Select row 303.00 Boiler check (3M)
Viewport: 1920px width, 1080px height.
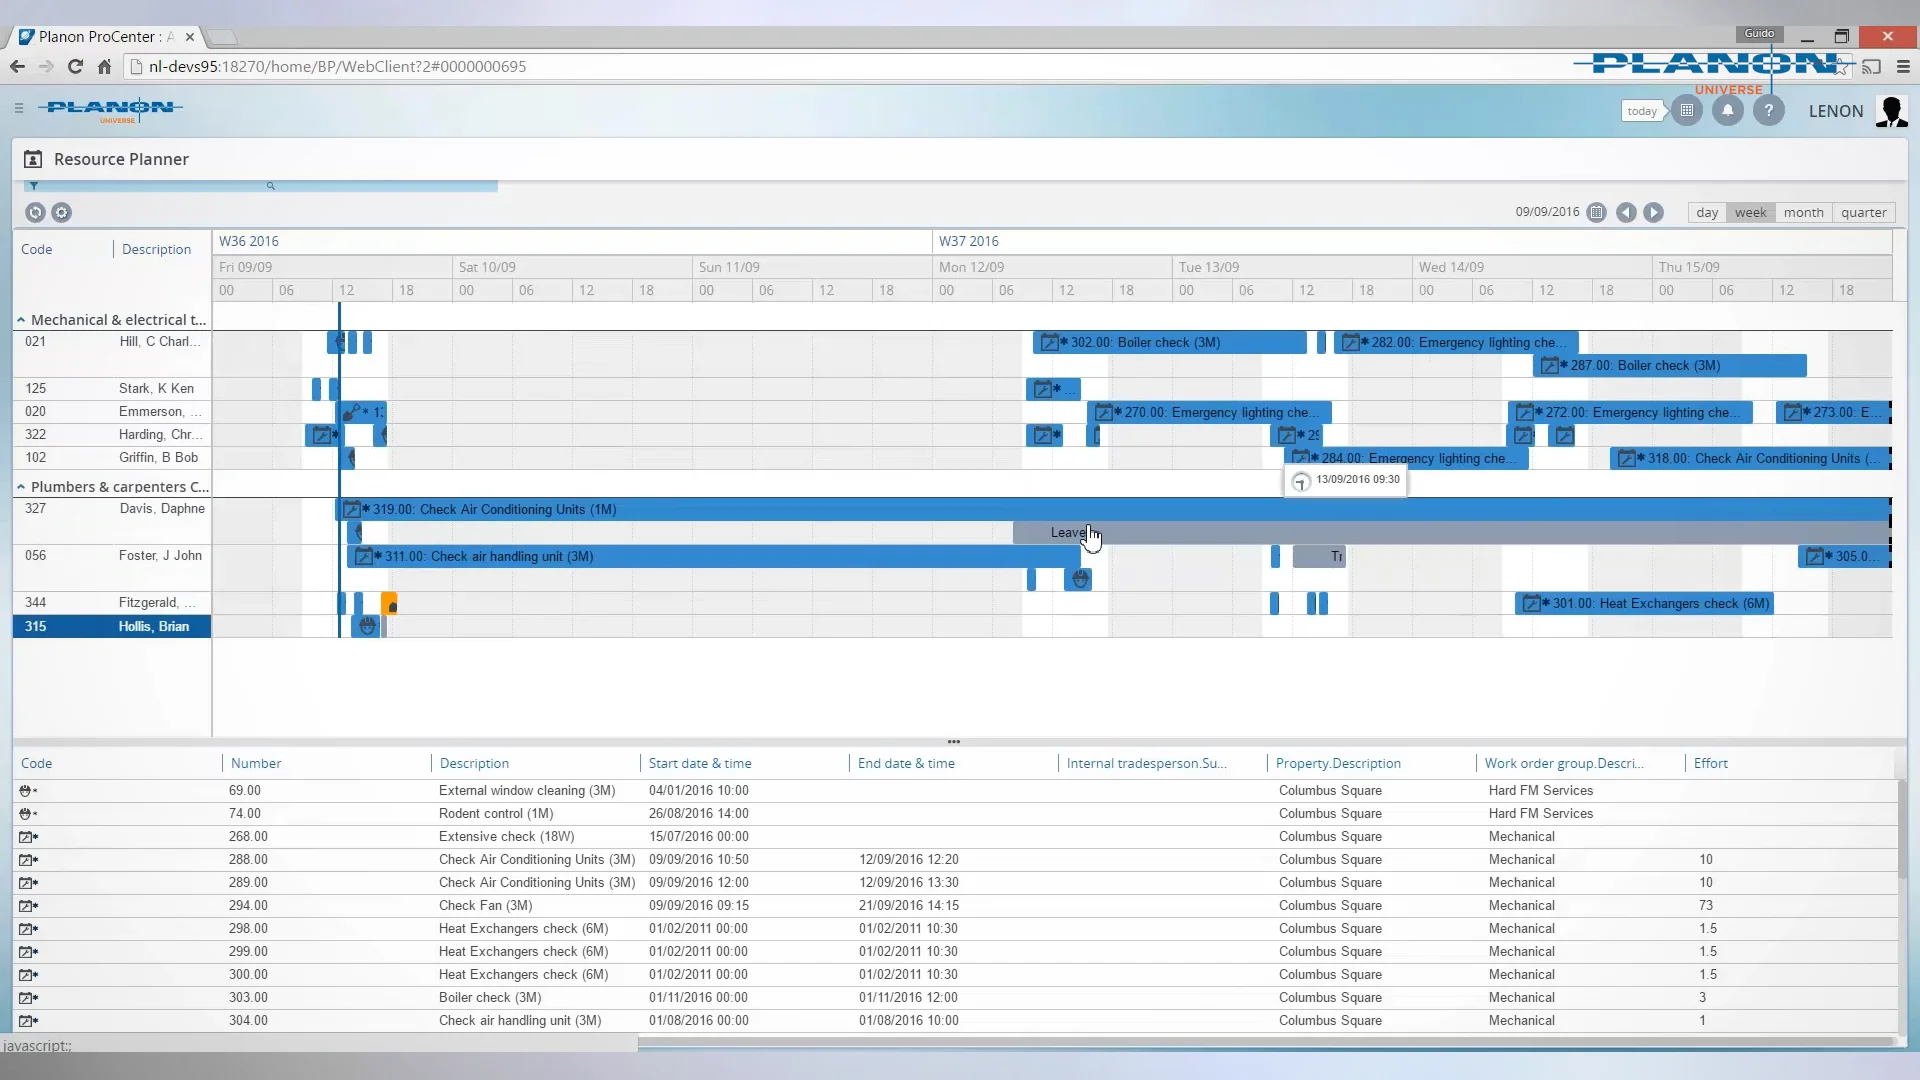tap(955, 998)
